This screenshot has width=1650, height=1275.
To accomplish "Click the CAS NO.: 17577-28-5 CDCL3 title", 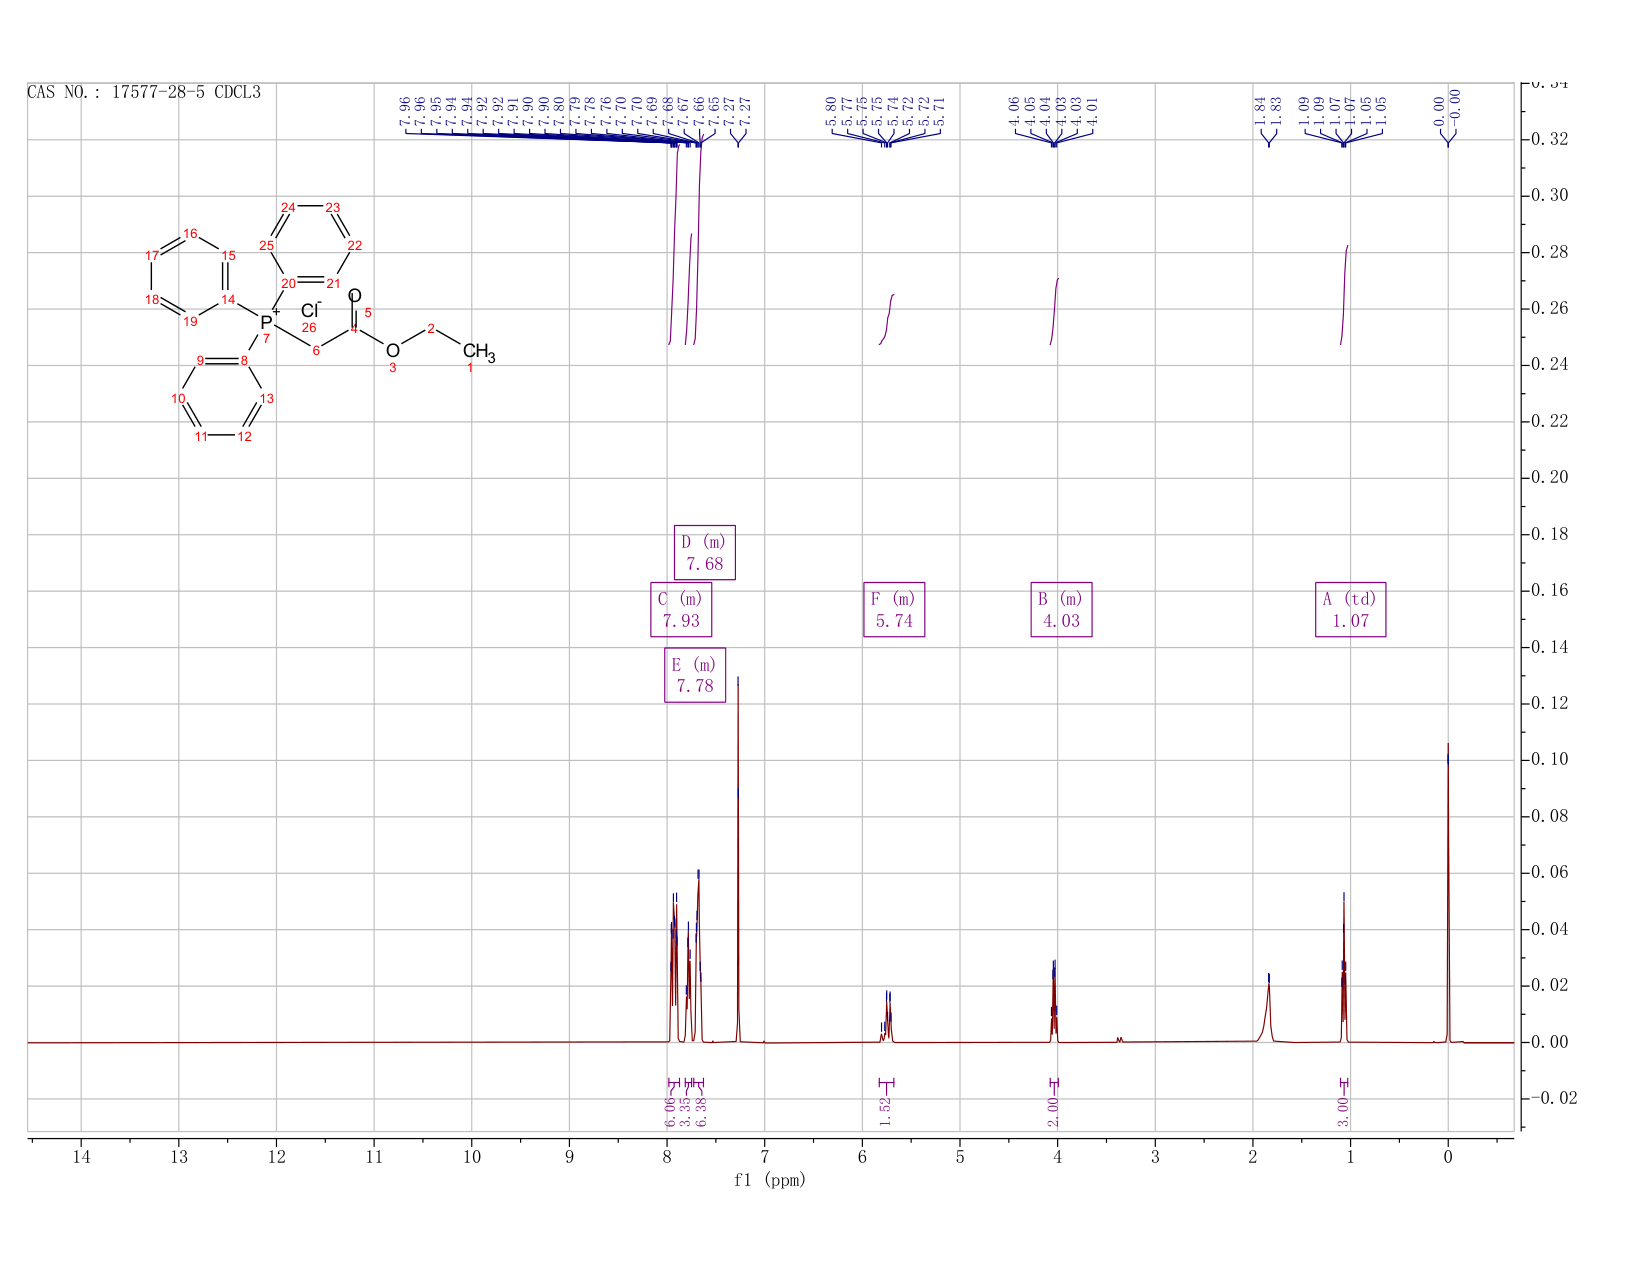I will pos(144,92).
